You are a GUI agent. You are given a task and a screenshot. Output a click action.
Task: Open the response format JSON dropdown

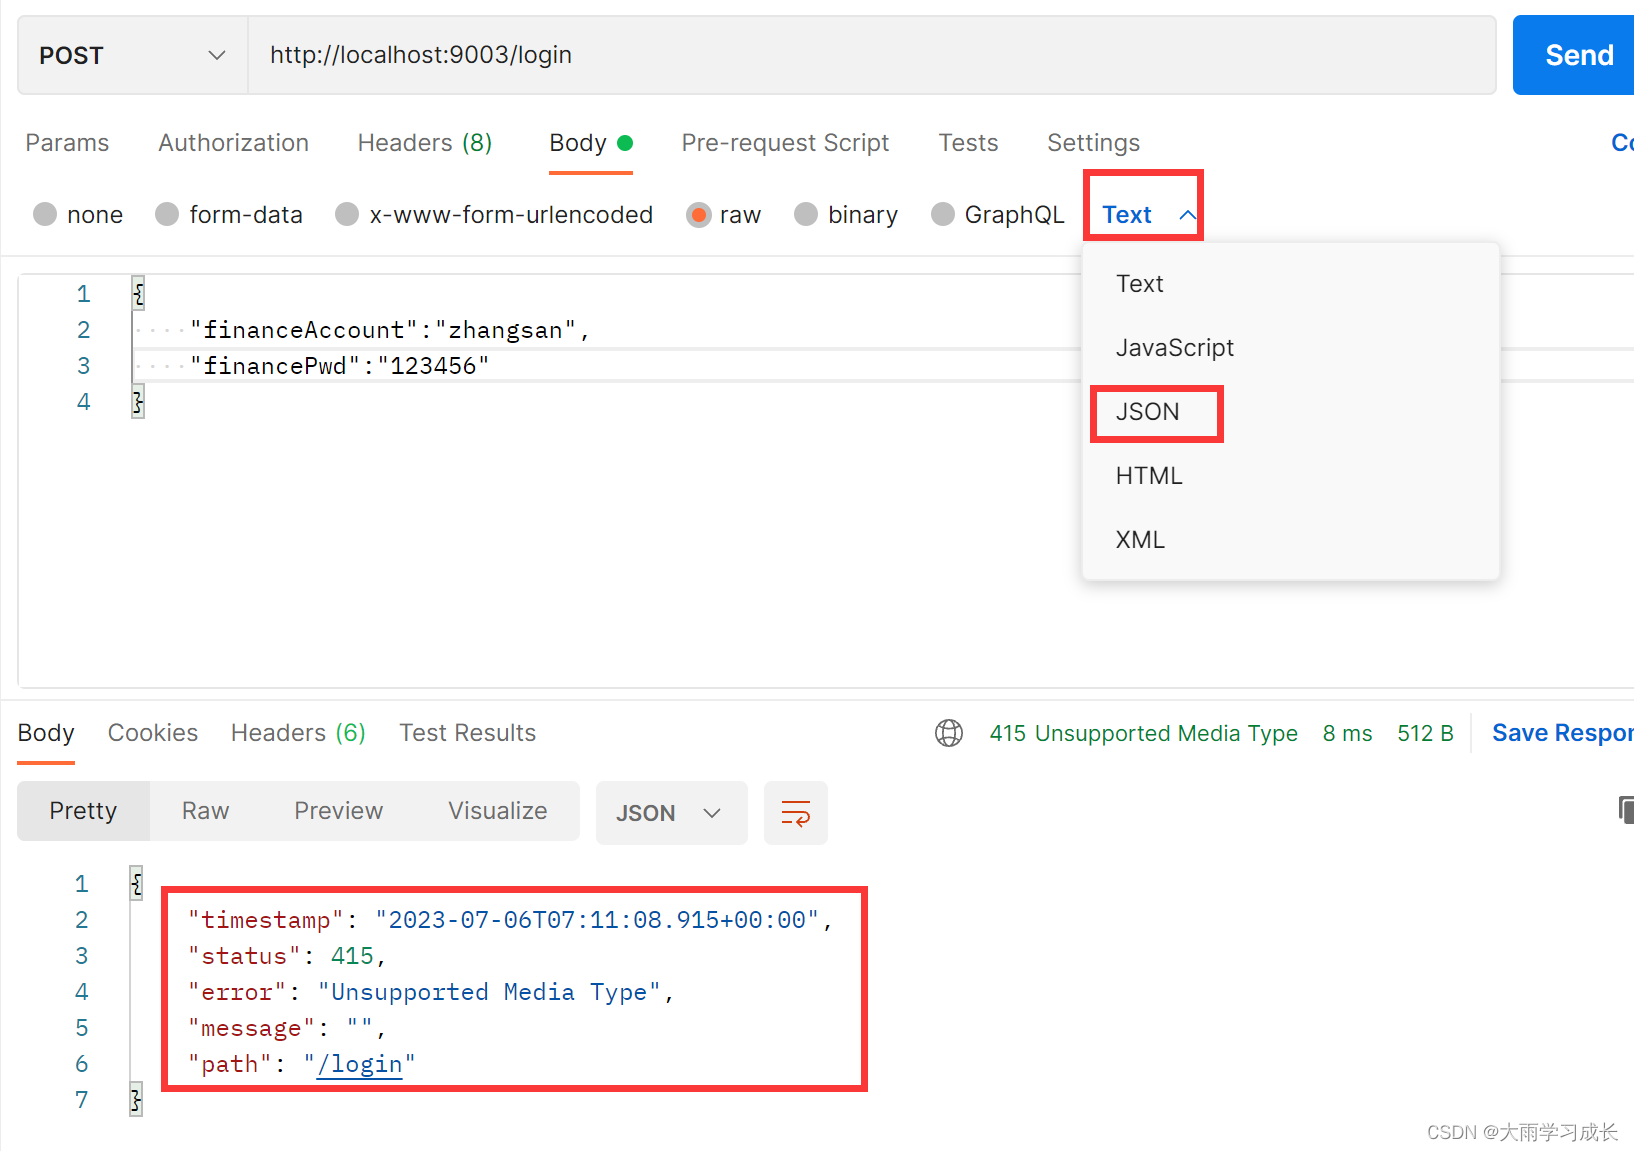pos(671,812)
